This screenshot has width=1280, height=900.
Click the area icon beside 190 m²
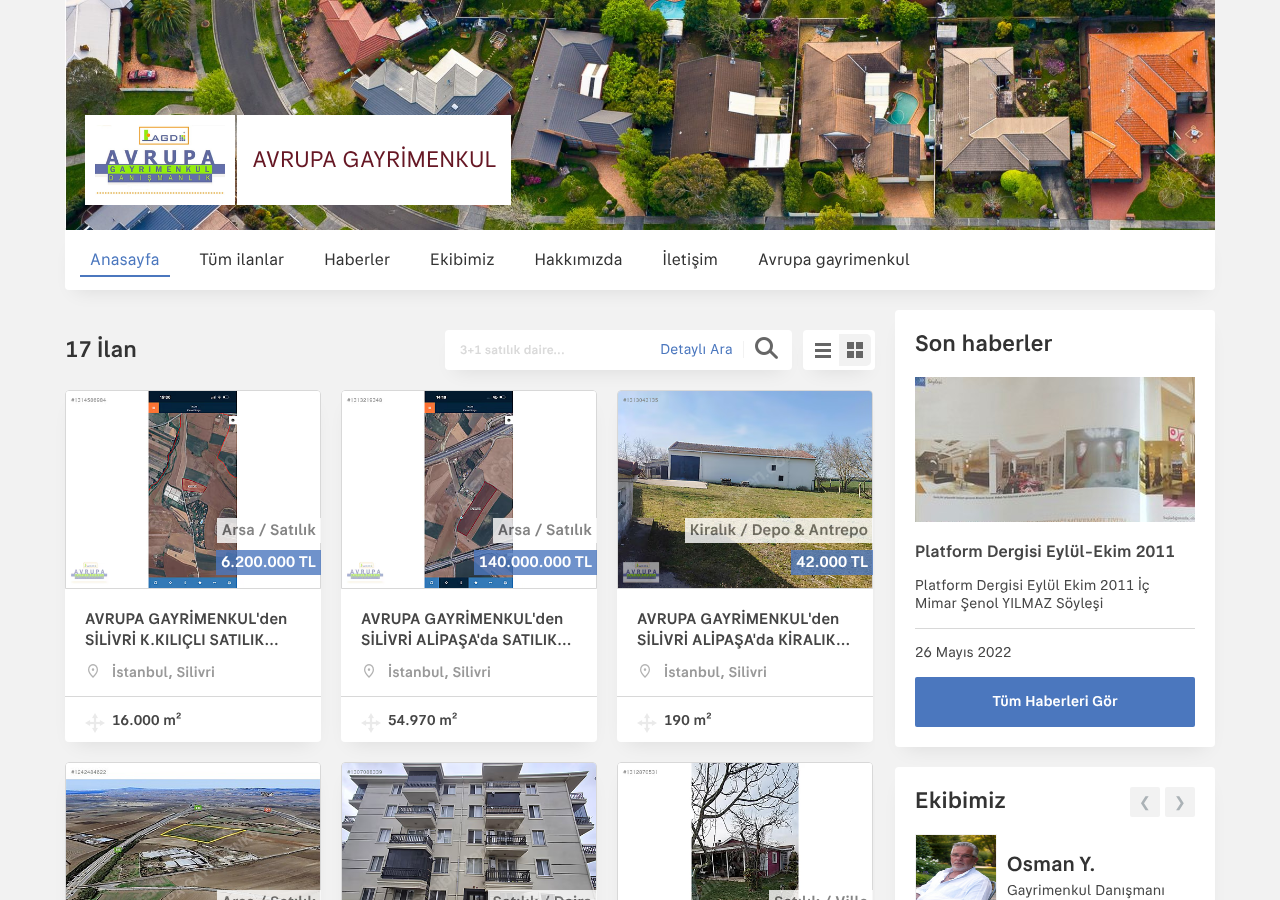(647, 722)
